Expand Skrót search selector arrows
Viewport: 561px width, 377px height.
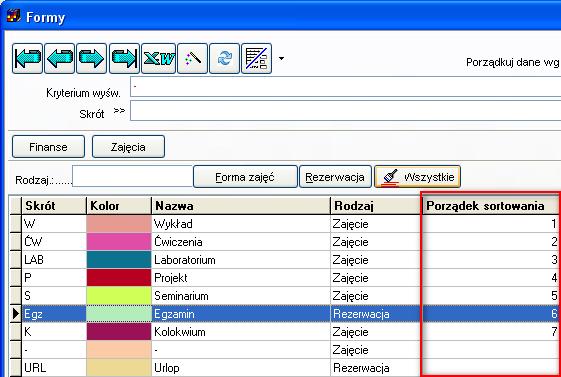click(119, 111)
